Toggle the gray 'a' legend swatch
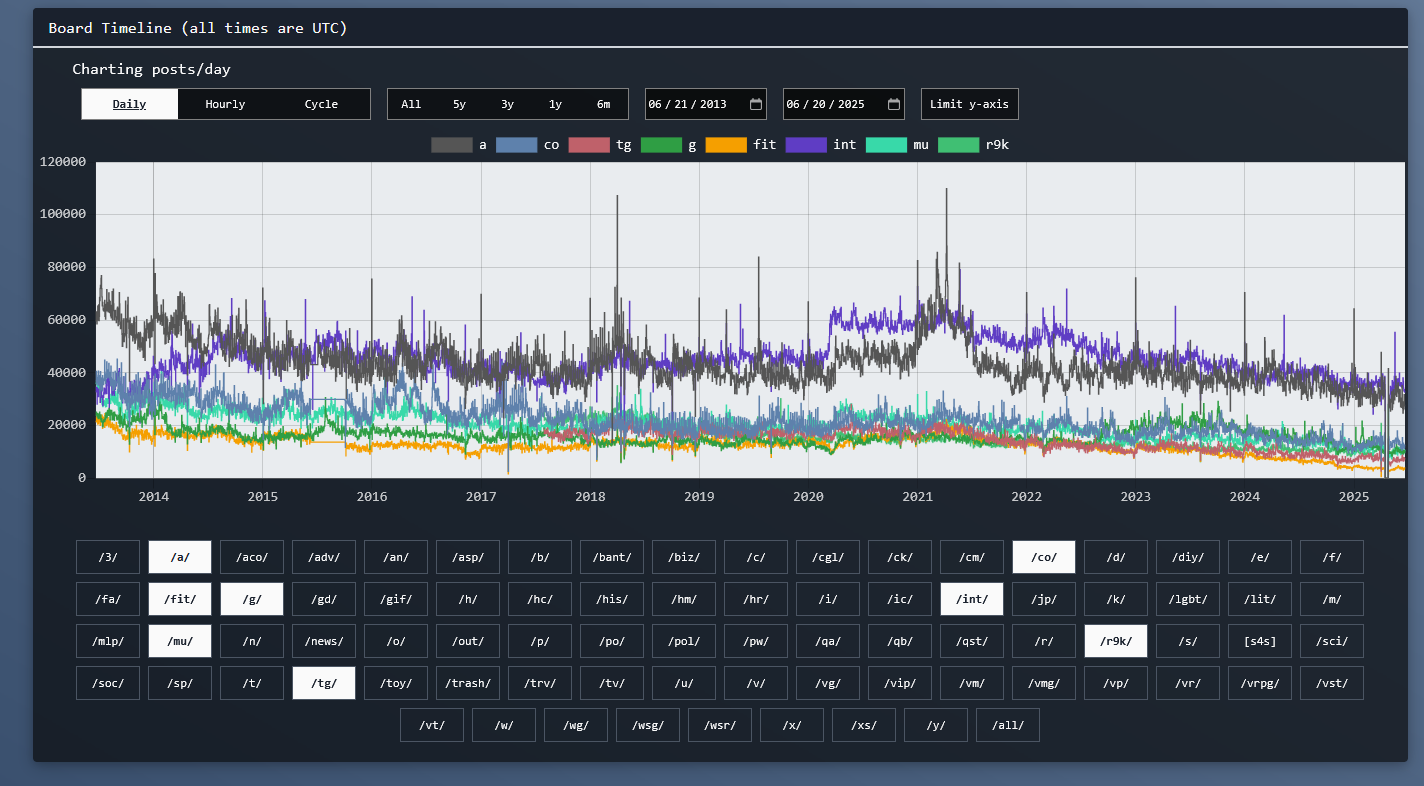1424x786 pixels. click(x=451, y=145)
